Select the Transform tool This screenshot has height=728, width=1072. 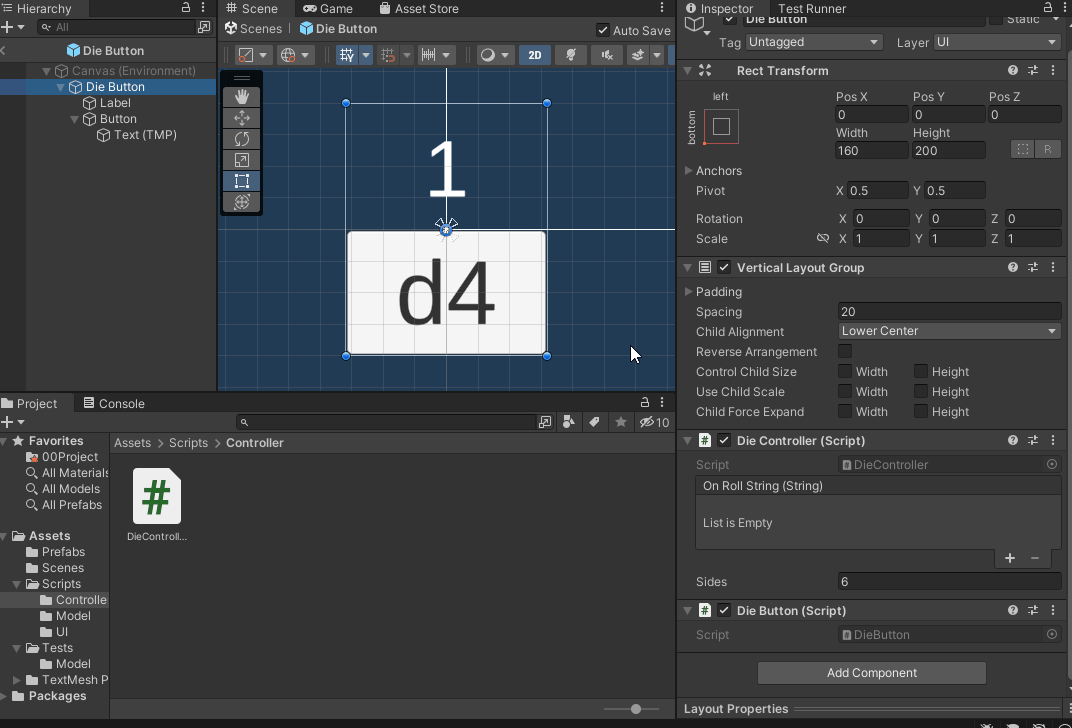click(x=241, y=202)
